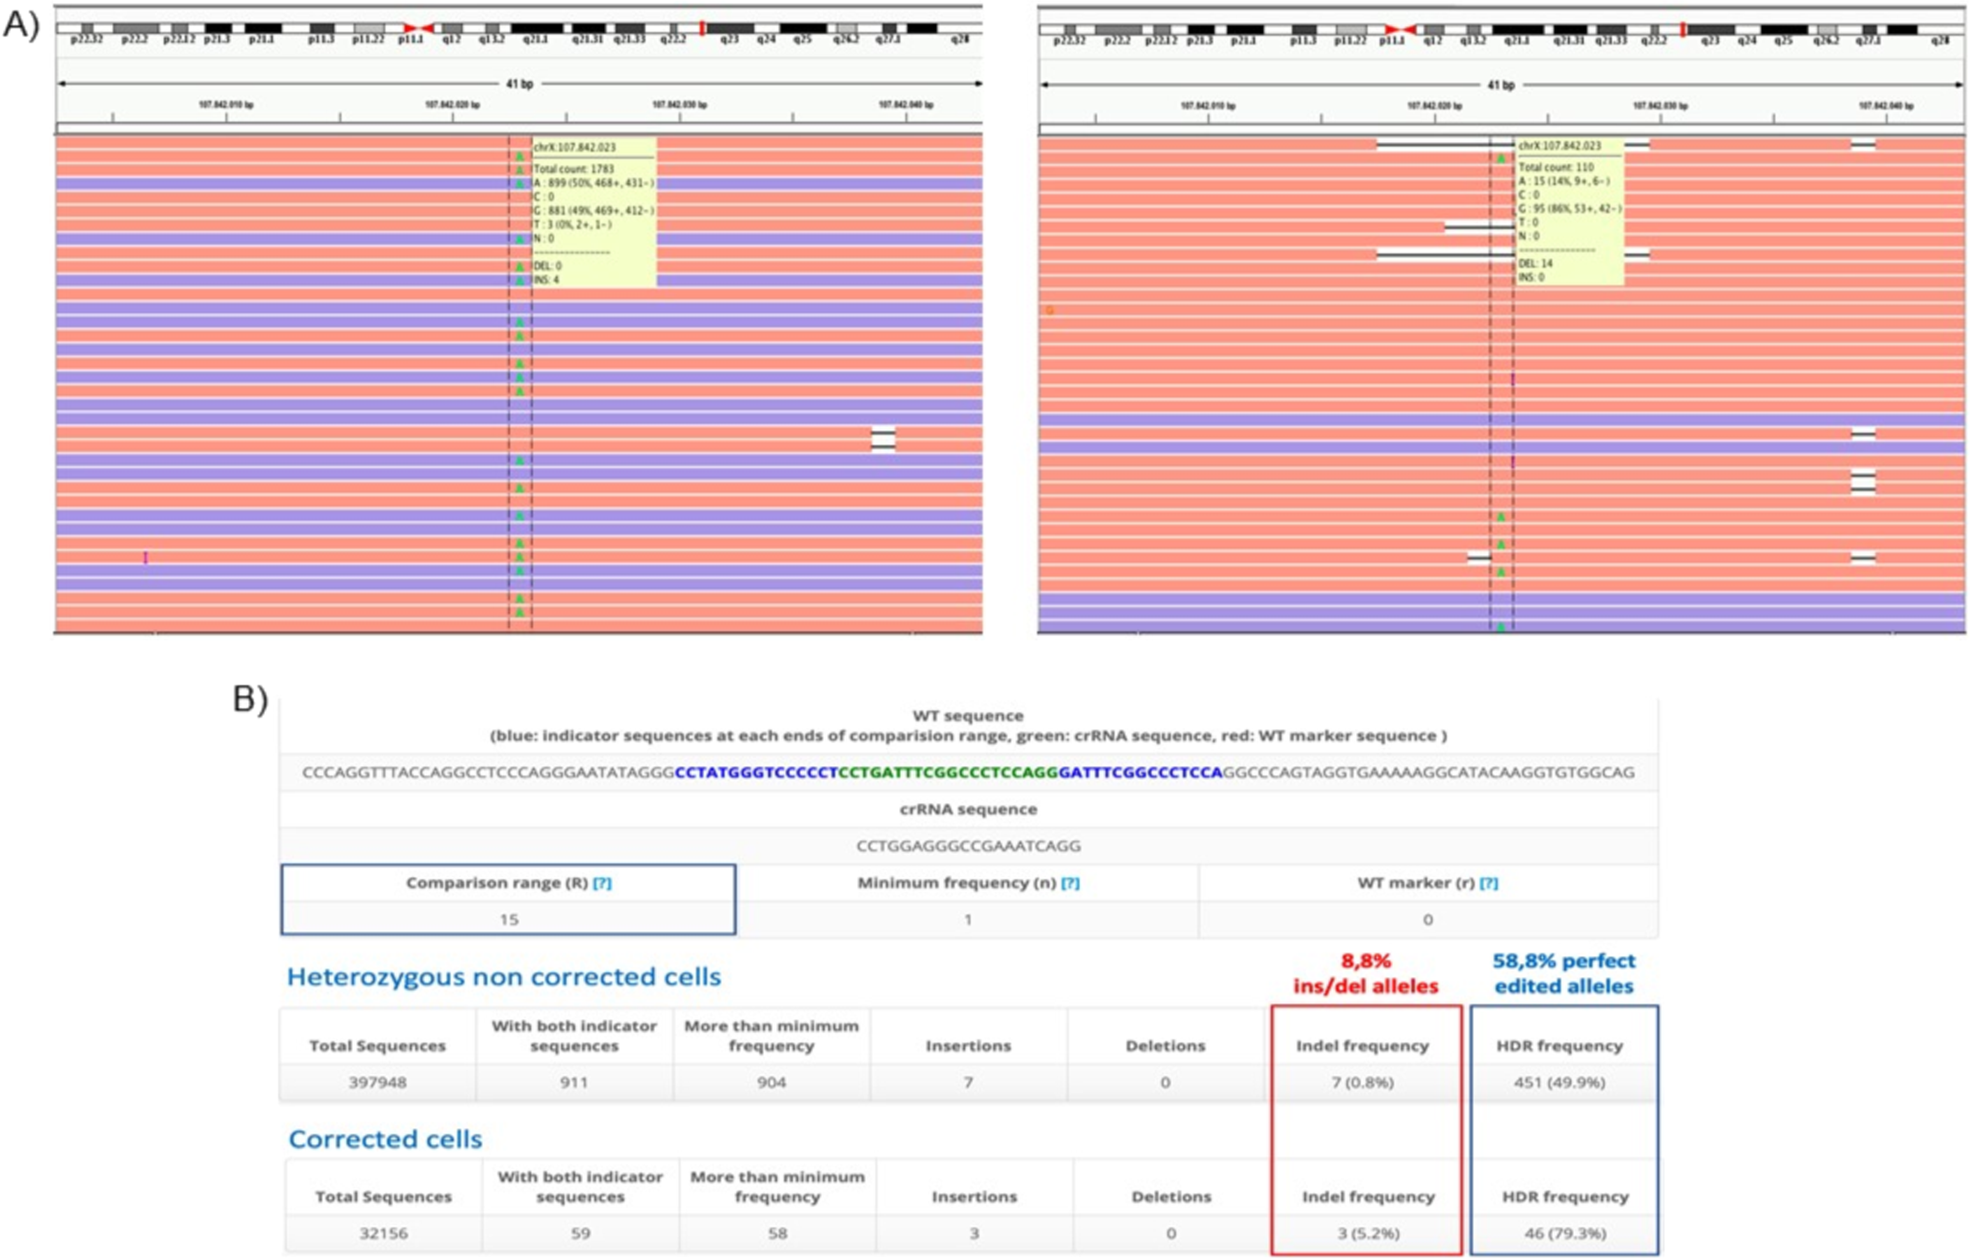Click q21.1 band on left chromosome ideogram
The image size is (1971, 1258).
536,29
